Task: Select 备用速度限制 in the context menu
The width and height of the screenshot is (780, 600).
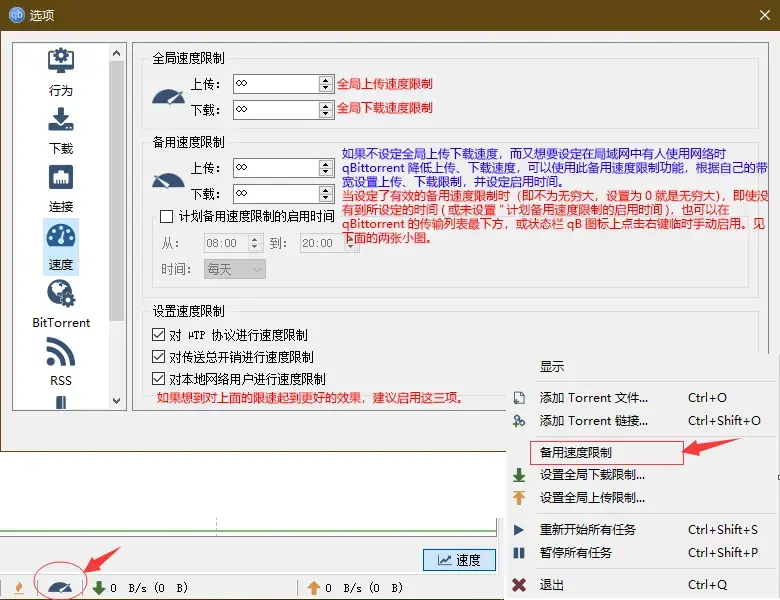Action: pos(606,453)
